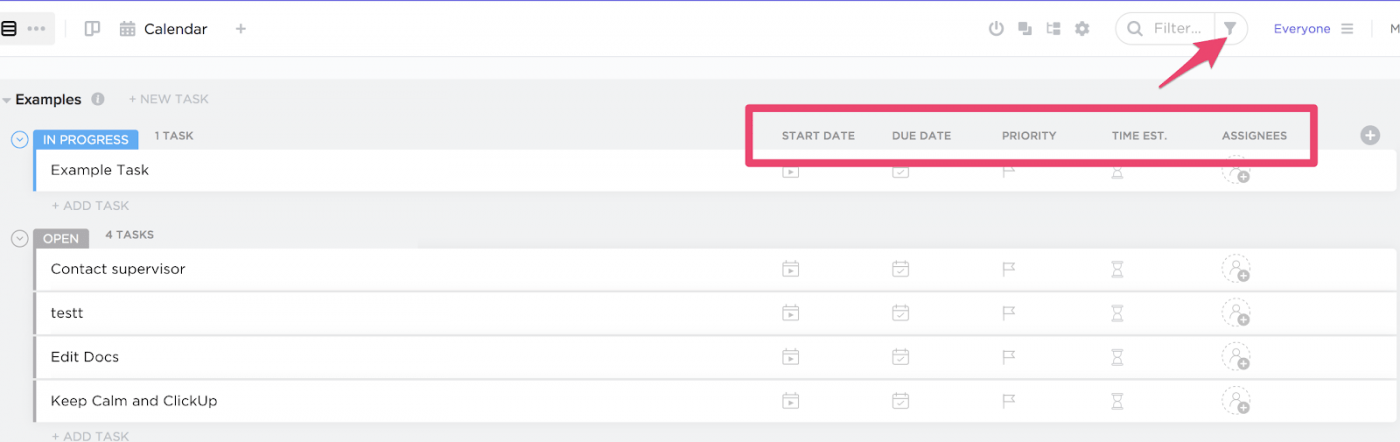1400x442 pixels.
Task: Collapse the OPEN status group
Action: coord(19,238)
